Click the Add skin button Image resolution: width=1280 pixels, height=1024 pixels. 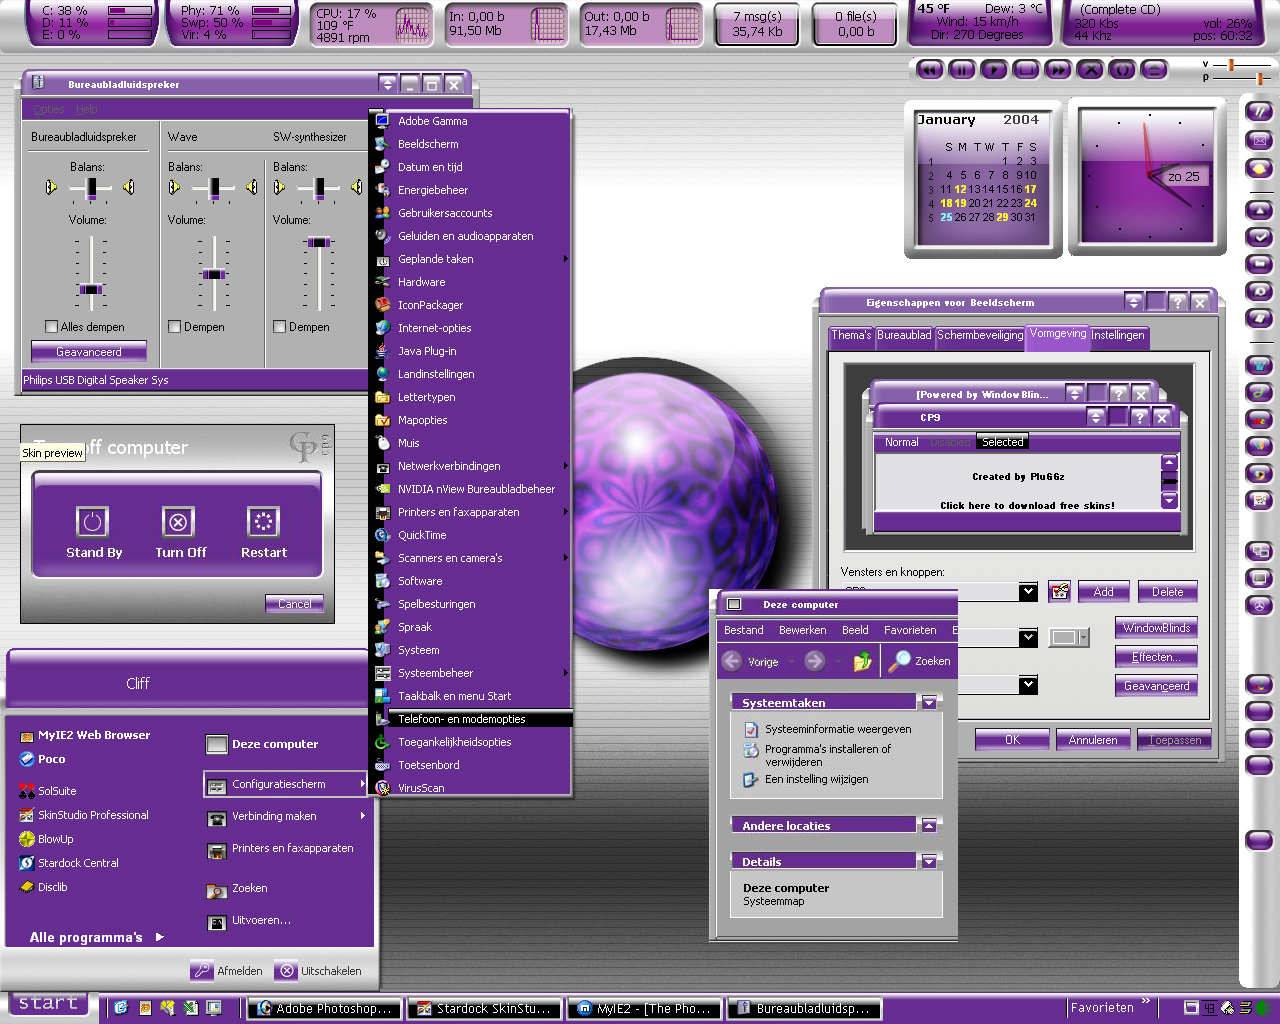point(1103,592)
